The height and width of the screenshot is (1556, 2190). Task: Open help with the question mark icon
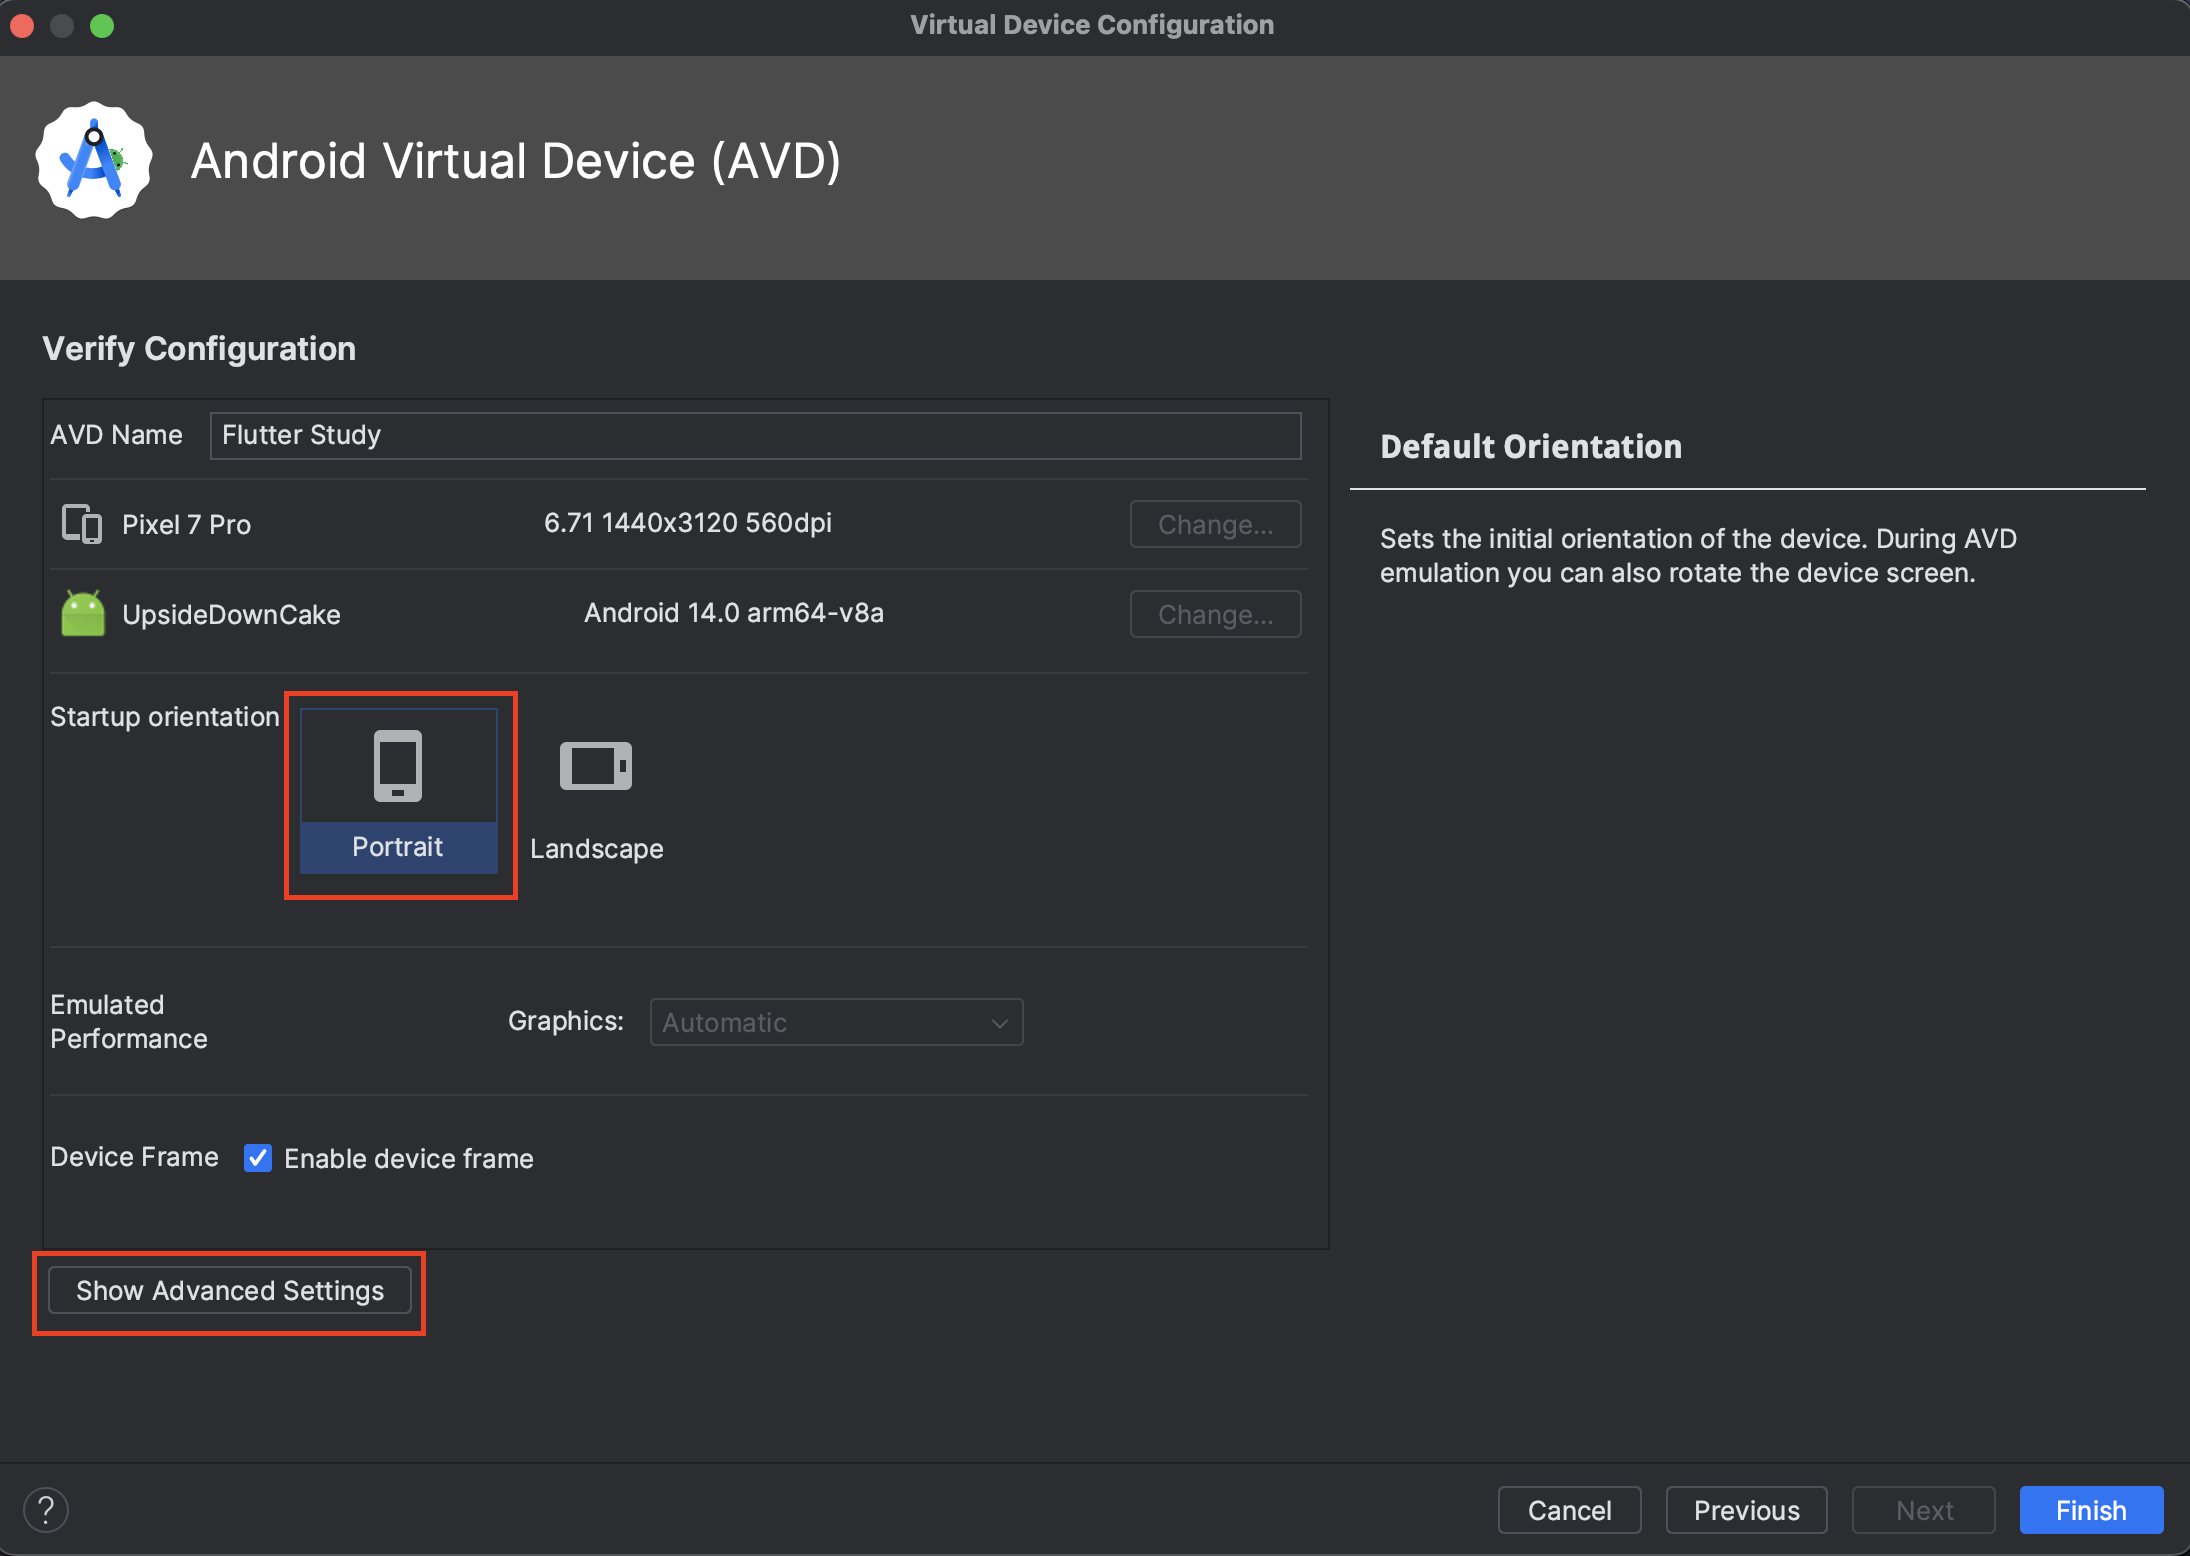point(46,1510)
